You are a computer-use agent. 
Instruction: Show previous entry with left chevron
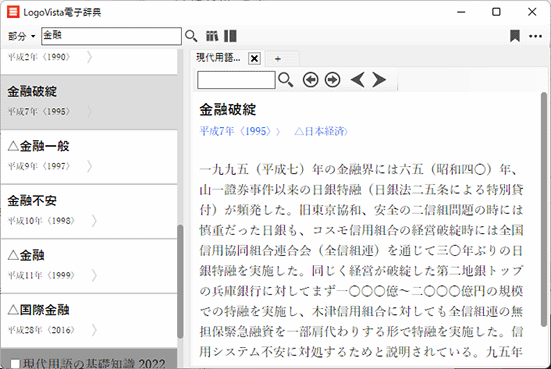coord(358,80)
